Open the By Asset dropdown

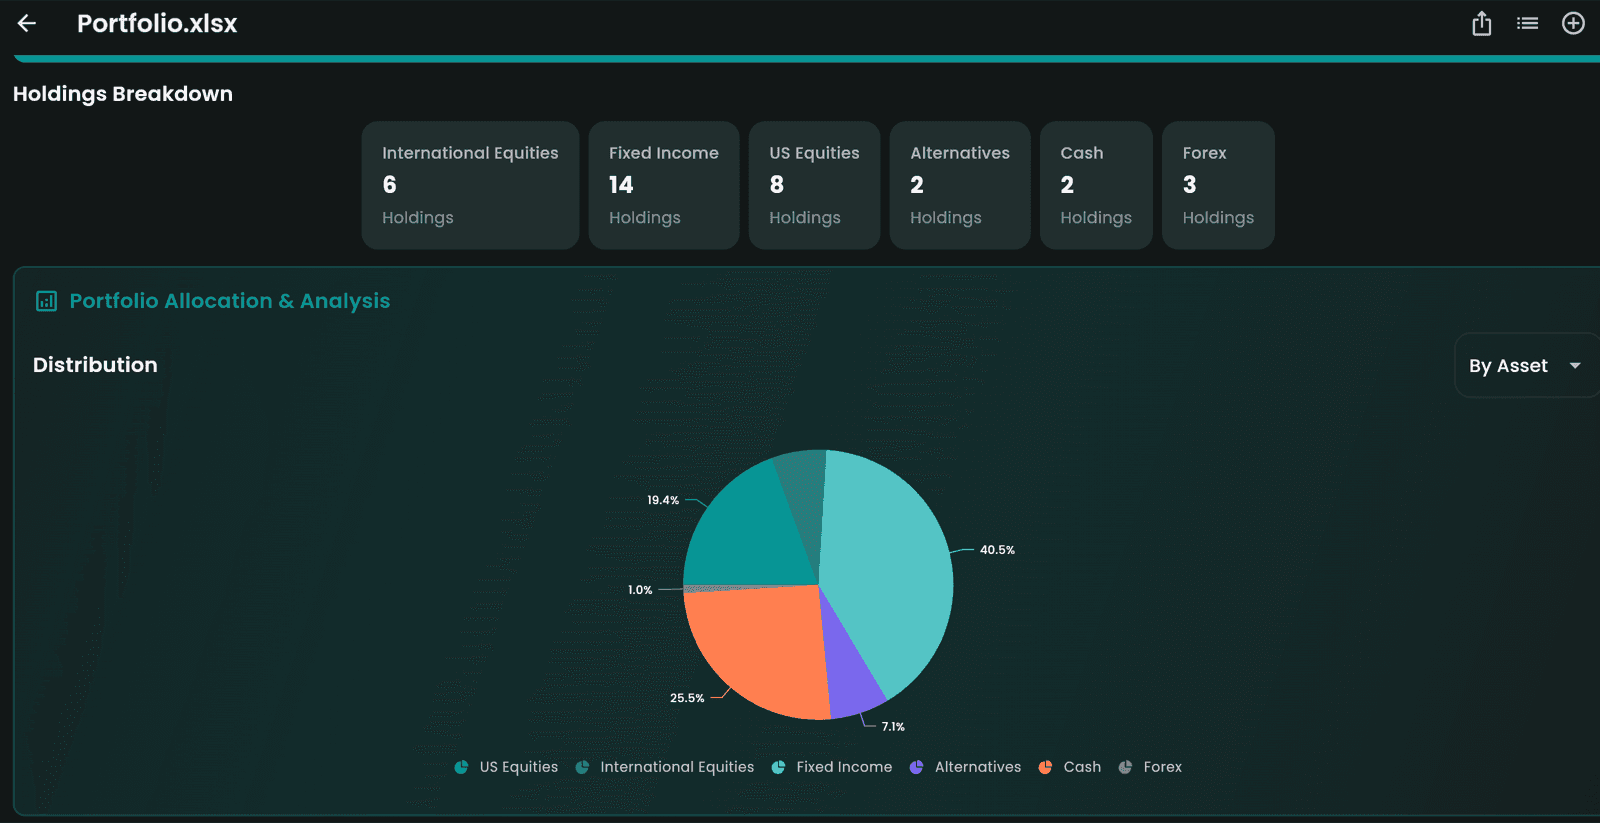coord(1508,366)
